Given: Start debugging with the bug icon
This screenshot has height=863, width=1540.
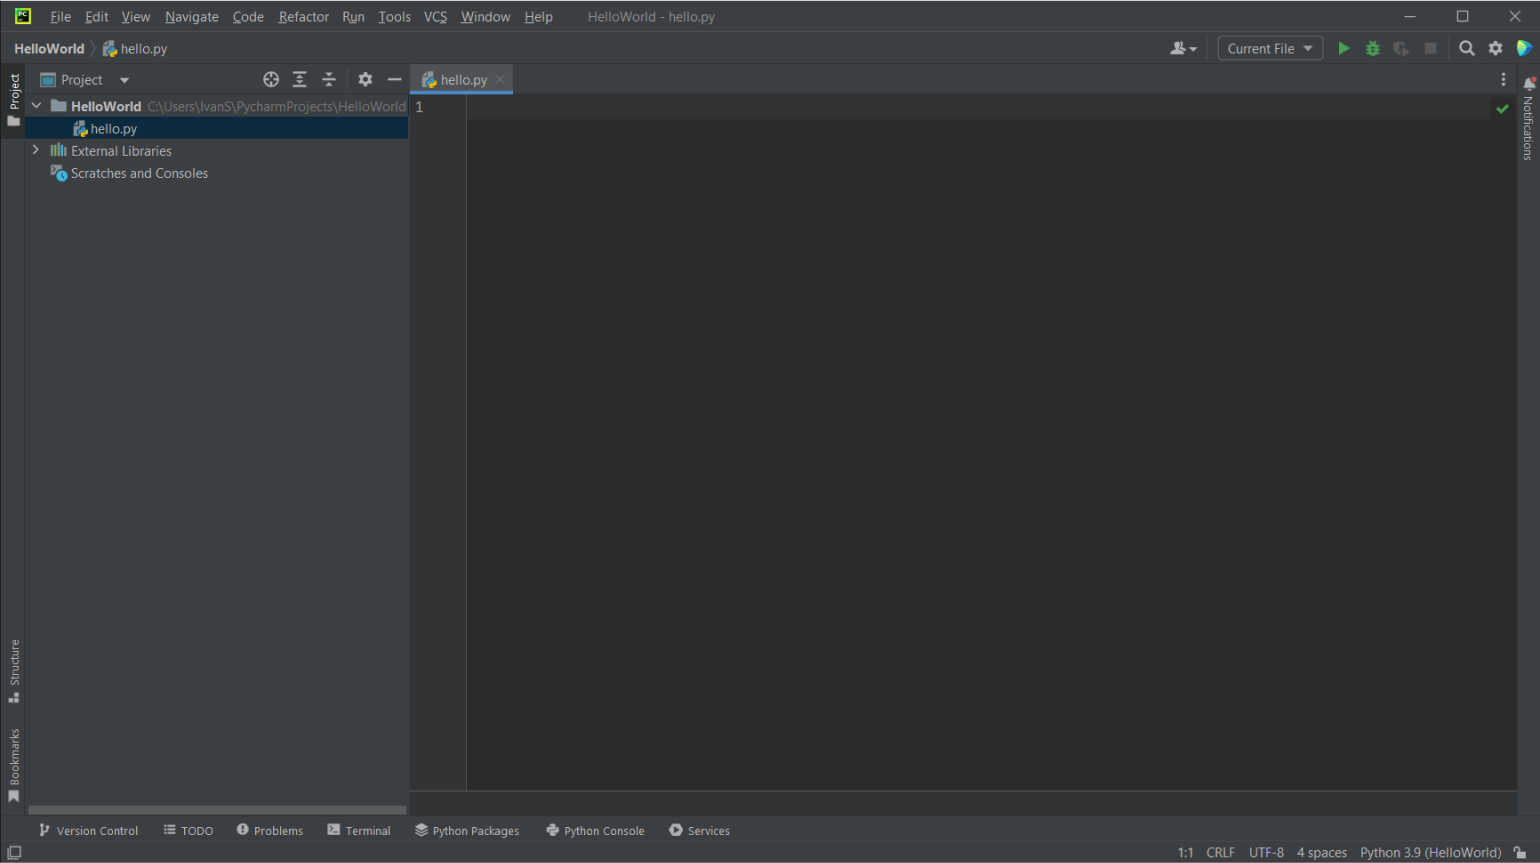Looking at the screenshot, I should 1372,48.
